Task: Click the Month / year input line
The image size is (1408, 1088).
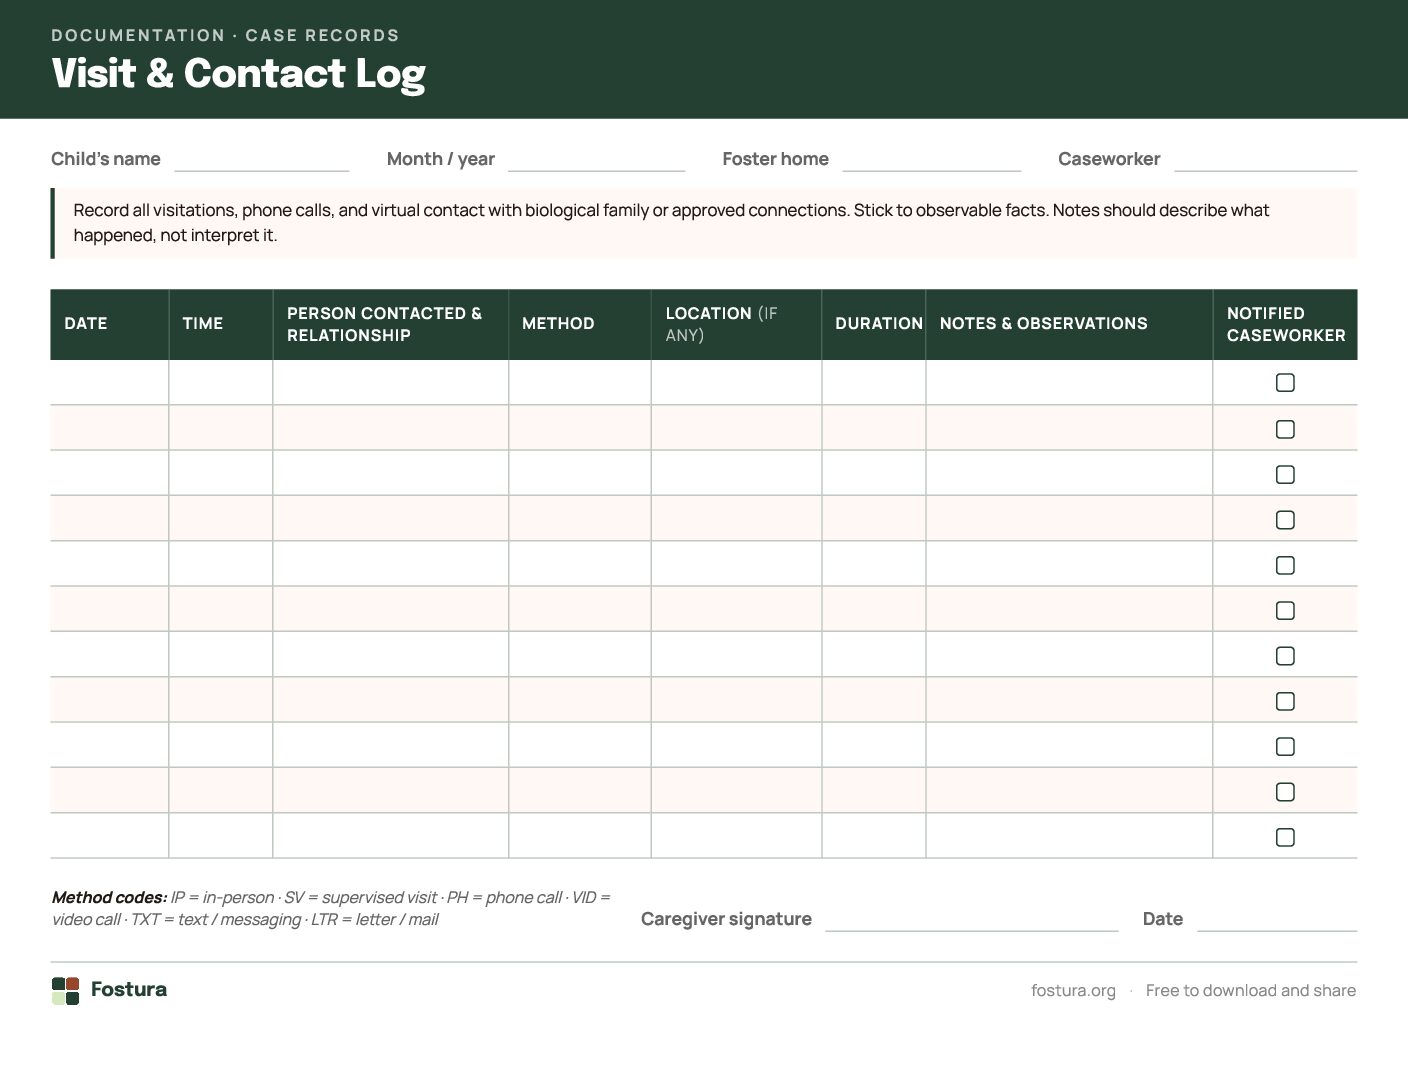Action: [x=596, y=160]
